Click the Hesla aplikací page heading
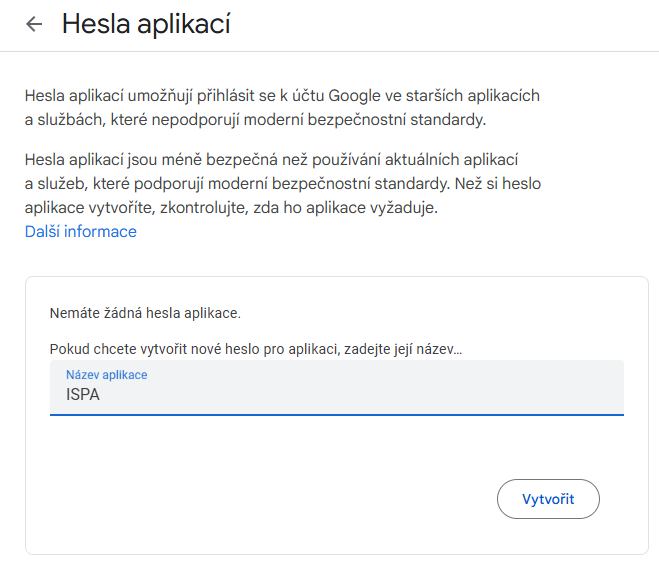The image size is (659, 563). click(x=146, y=24)
